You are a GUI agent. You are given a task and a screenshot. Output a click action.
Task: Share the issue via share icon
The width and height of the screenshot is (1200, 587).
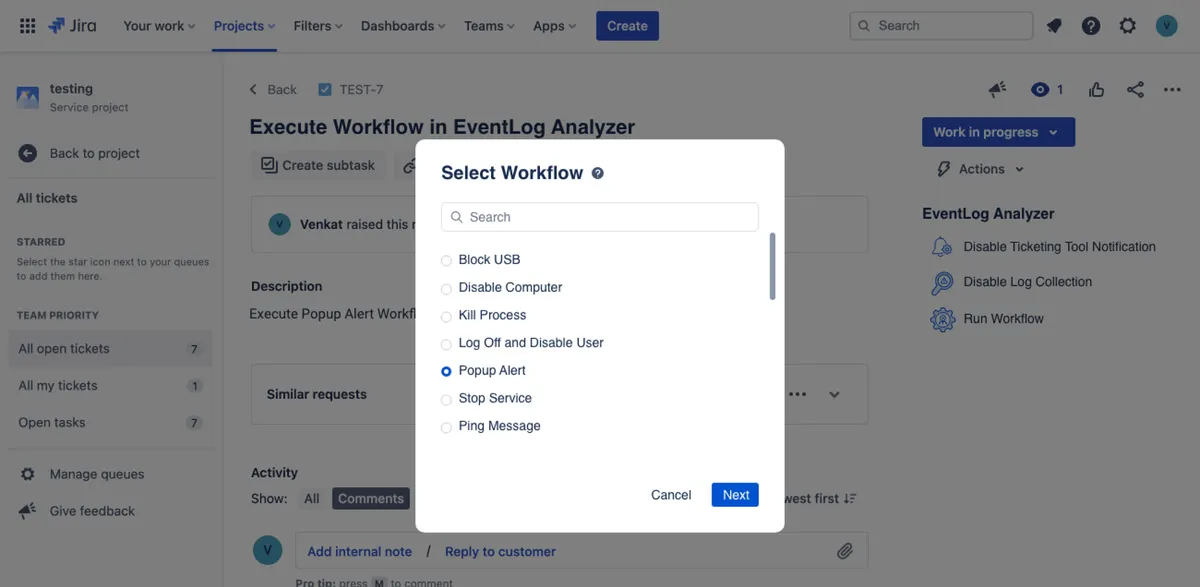(x=1135, y=90)
